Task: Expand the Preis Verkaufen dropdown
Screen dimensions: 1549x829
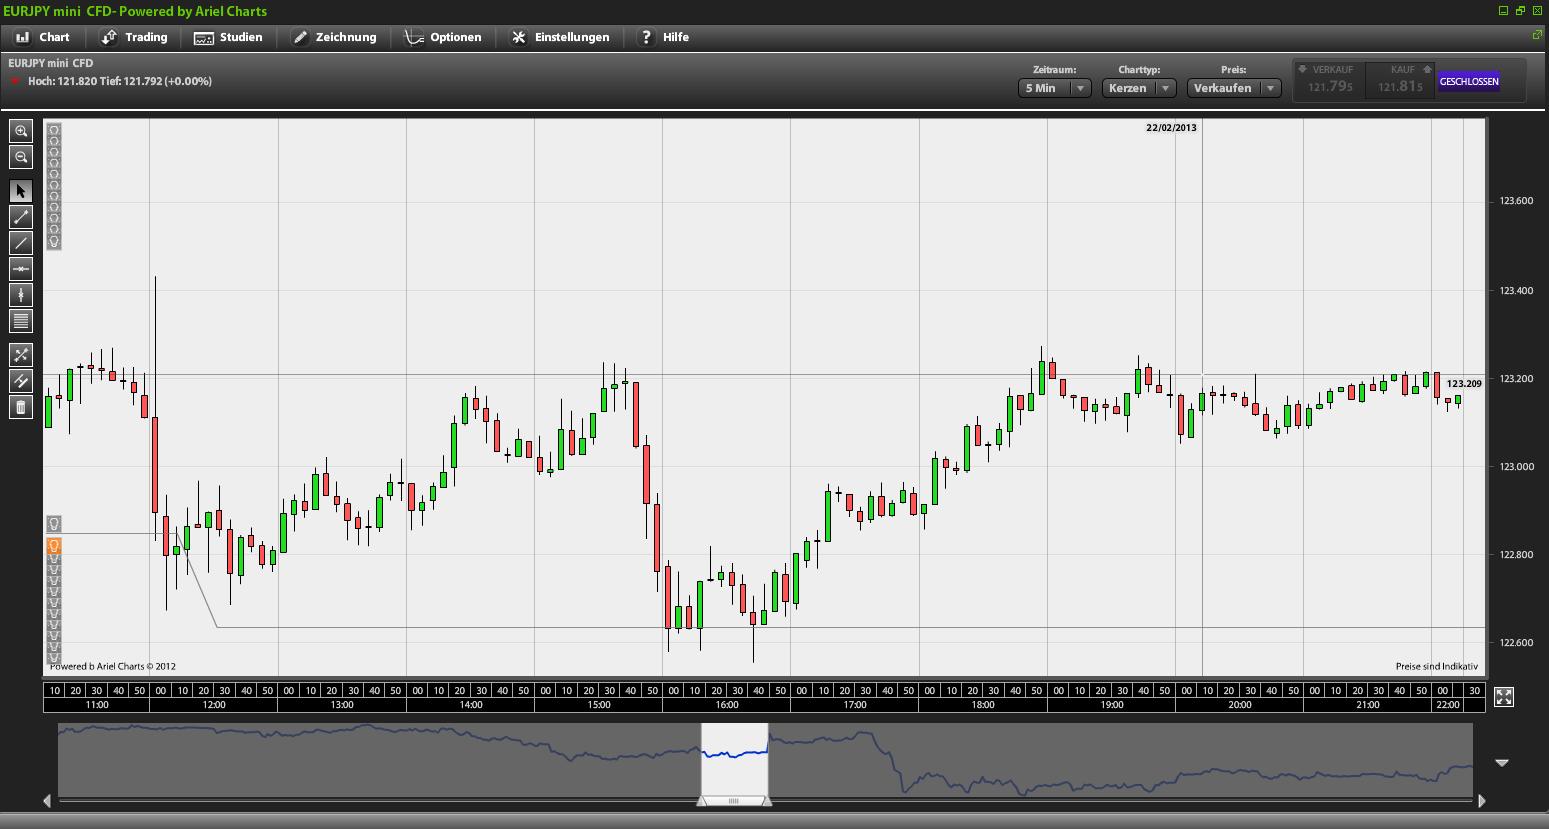Action: [1234, 88]
